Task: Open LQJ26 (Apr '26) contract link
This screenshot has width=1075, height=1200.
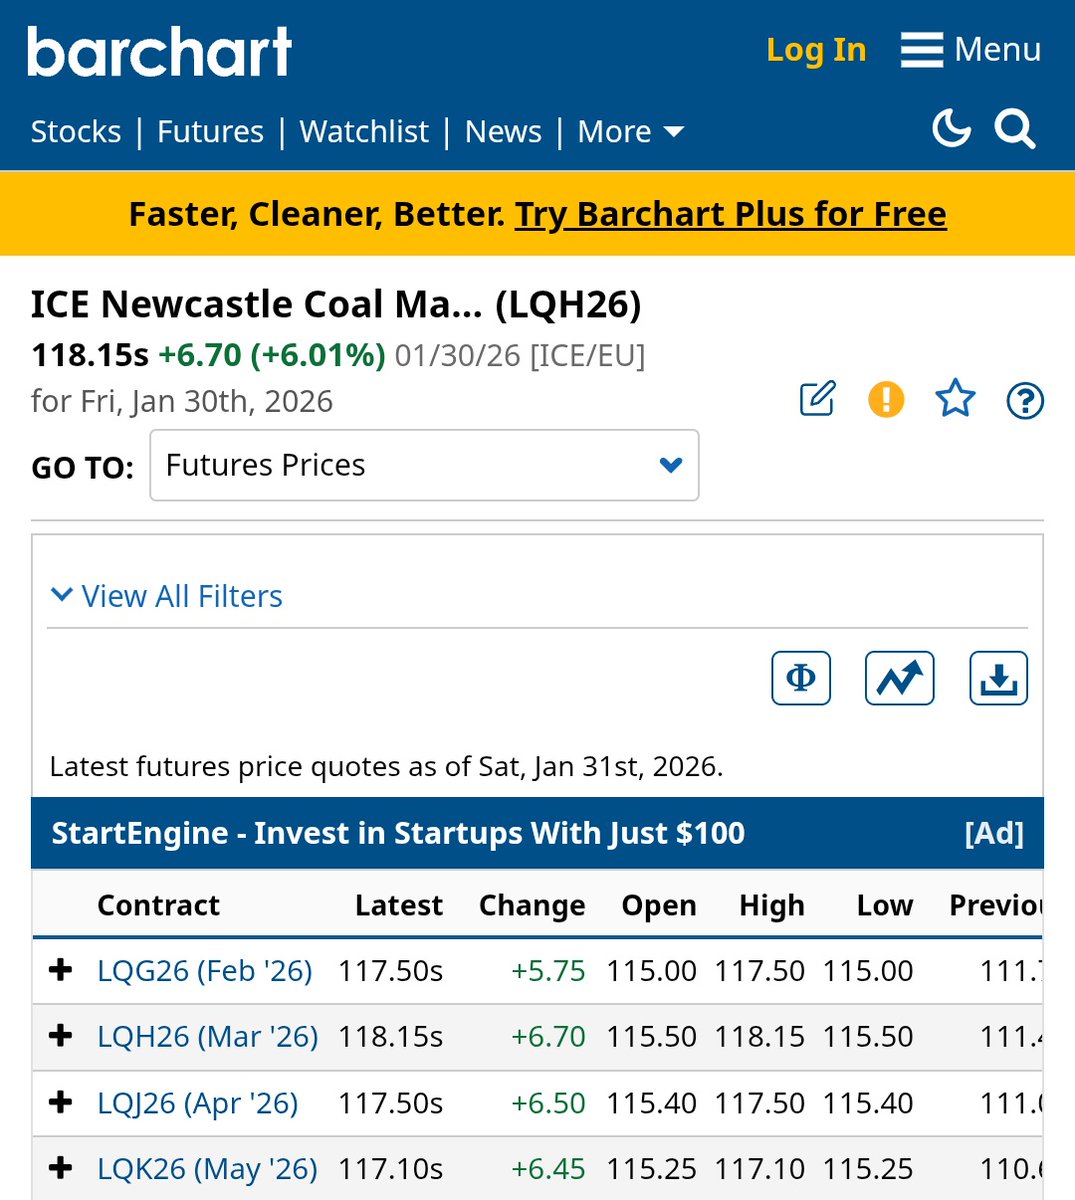Action: (198, 1103)
